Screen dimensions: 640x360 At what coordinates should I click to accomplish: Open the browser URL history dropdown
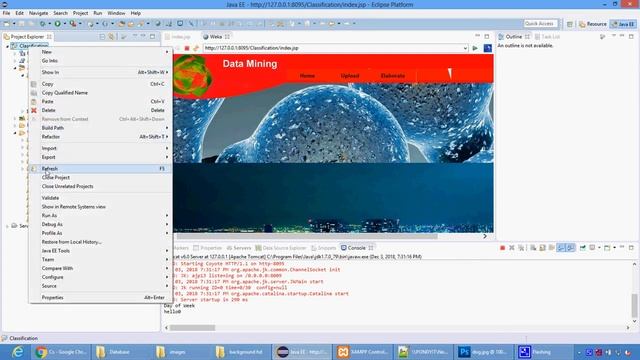[x=465, y=48]
